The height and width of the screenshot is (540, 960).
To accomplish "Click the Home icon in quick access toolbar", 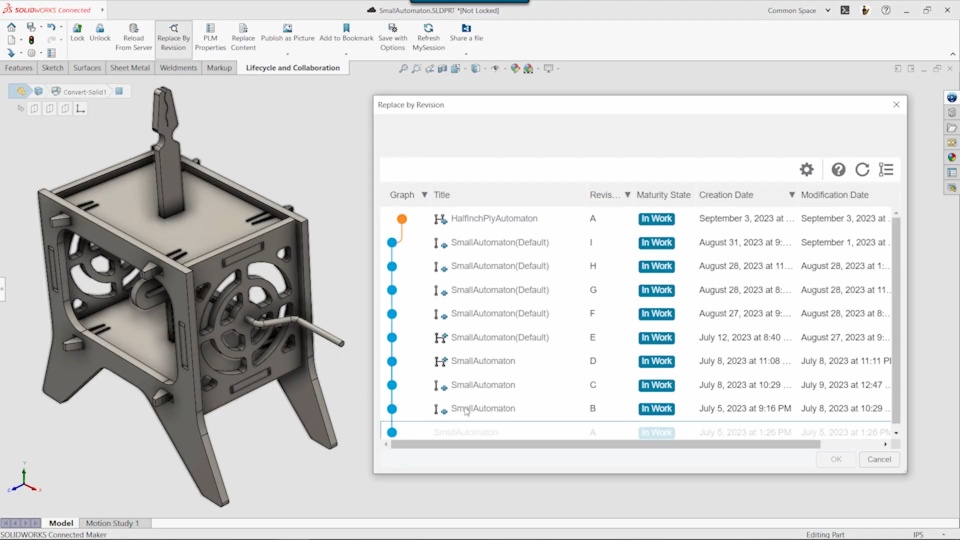I will coord(11,28).
